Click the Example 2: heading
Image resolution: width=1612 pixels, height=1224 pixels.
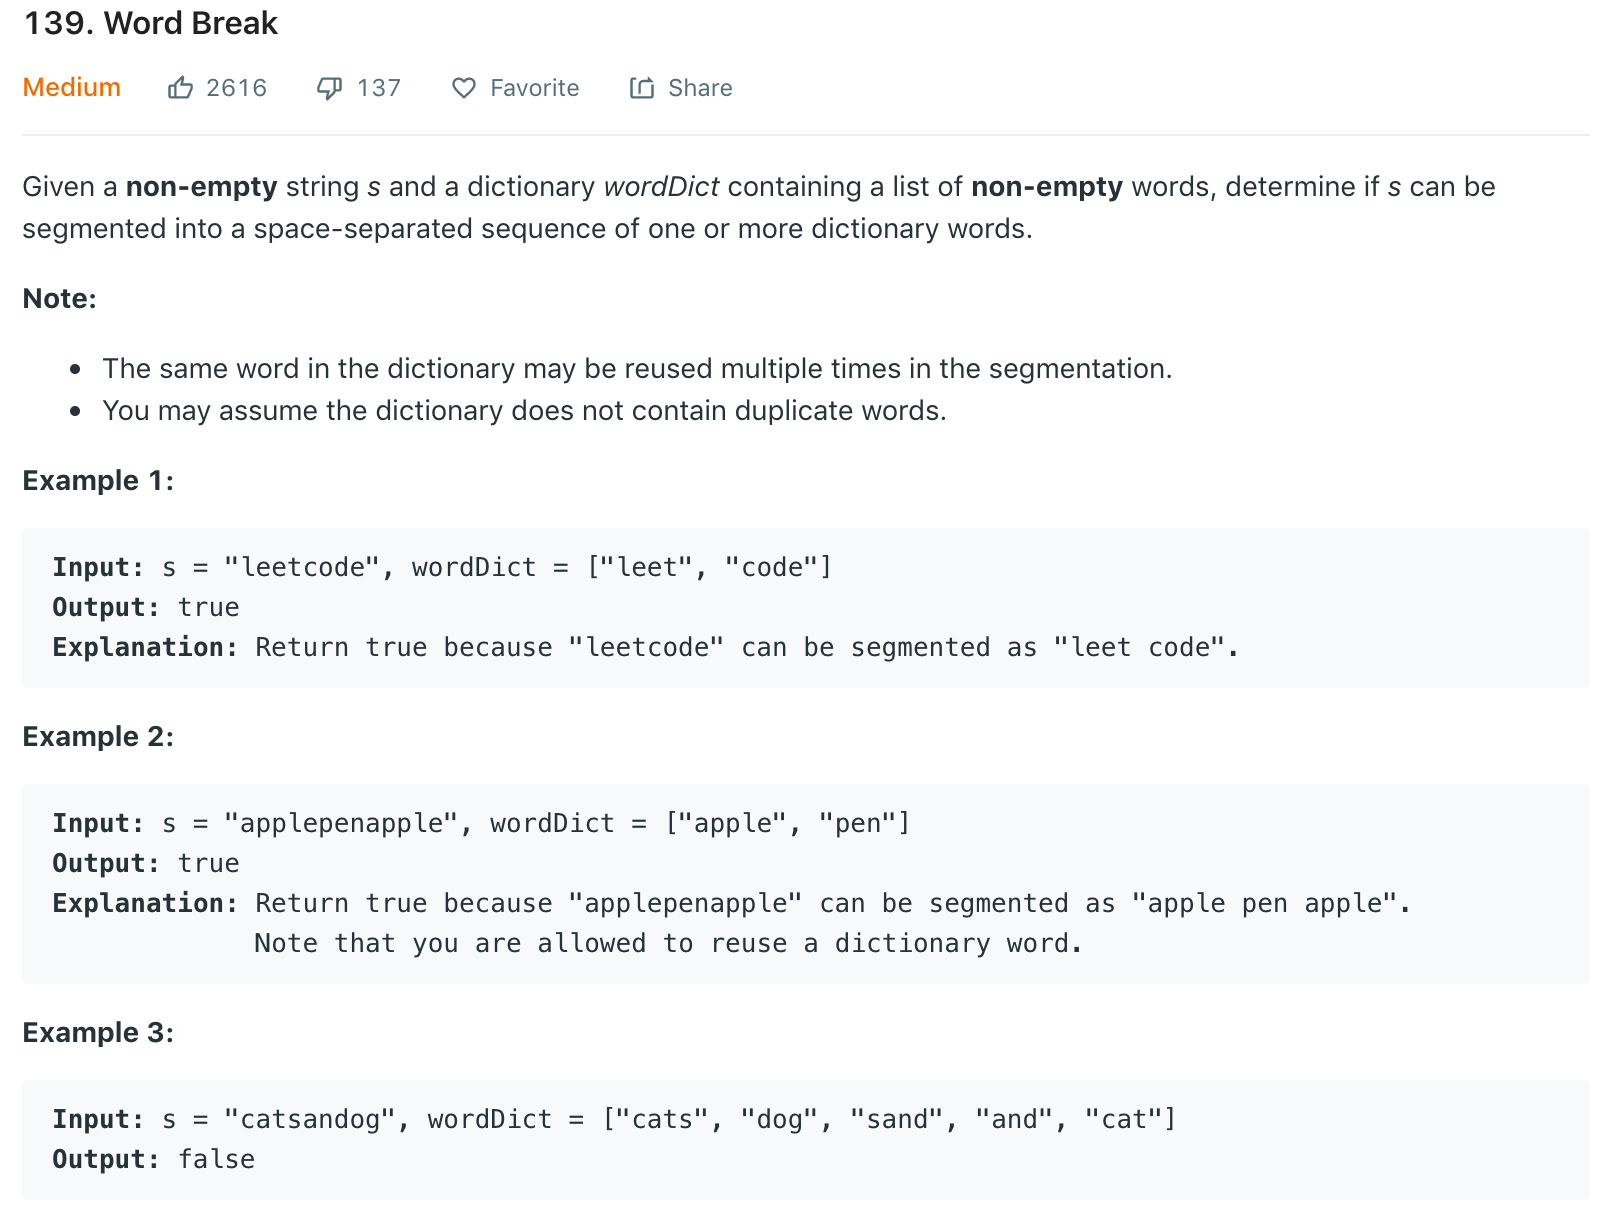click(98, 737)
